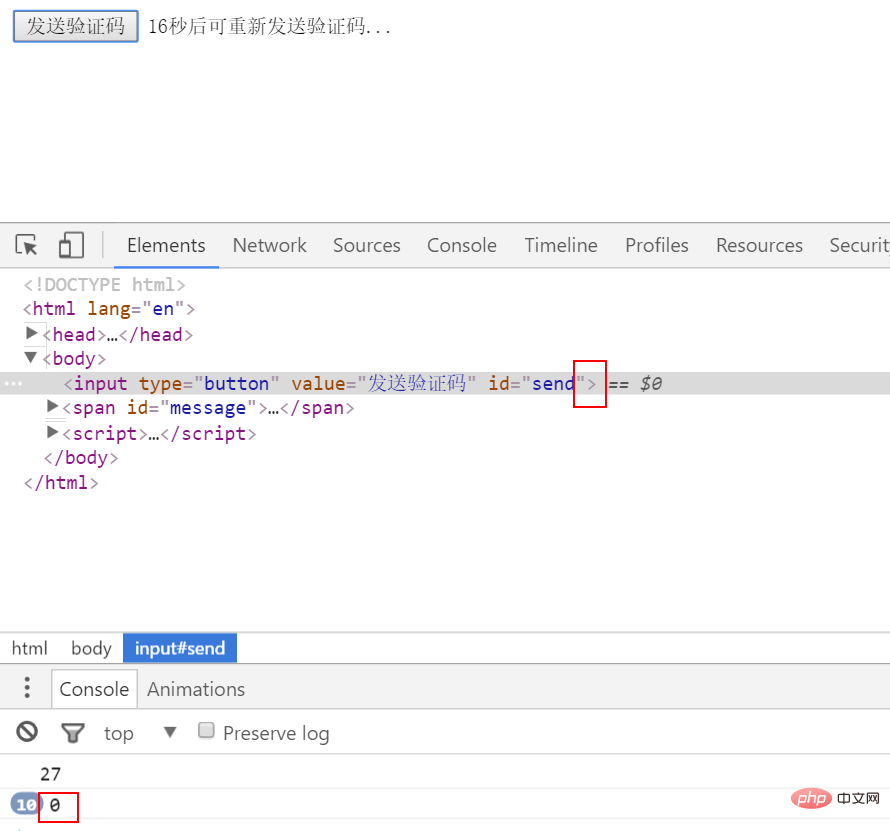
Task: Select the closing </html> tag line
Action: (x=61, y=483)
